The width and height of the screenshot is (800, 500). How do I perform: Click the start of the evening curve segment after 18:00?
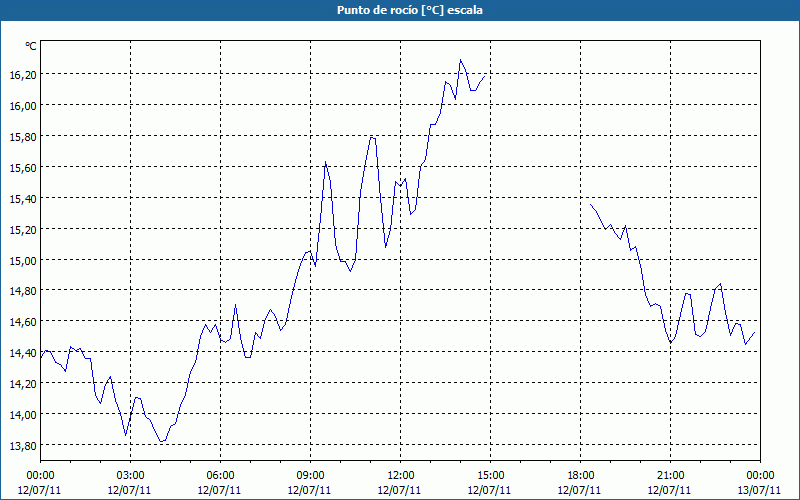(590, 204)
